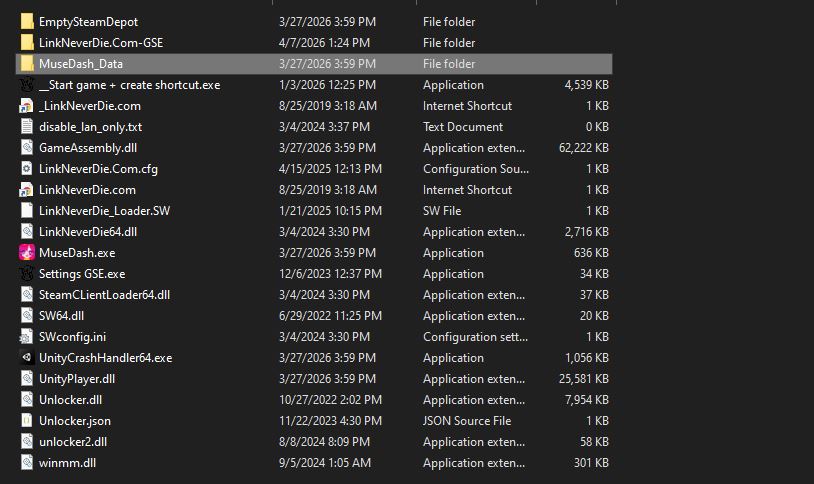Click the size '62,222 KB'

pyautogui.click(x=584, y=148)
